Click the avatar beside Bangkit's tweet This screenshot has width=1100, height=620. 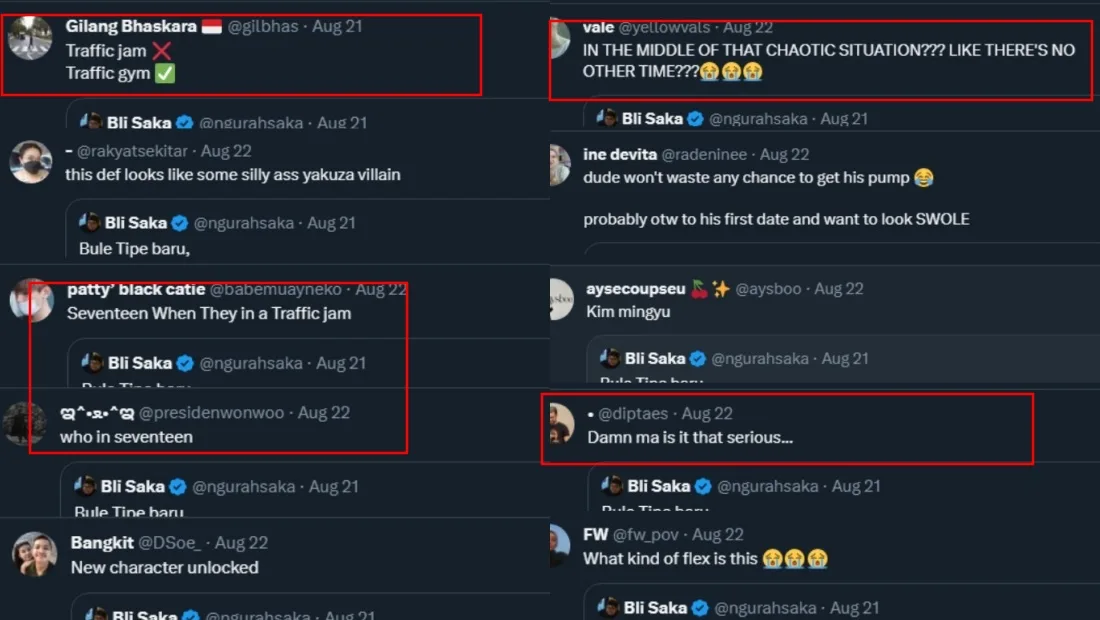pos(34,554)
